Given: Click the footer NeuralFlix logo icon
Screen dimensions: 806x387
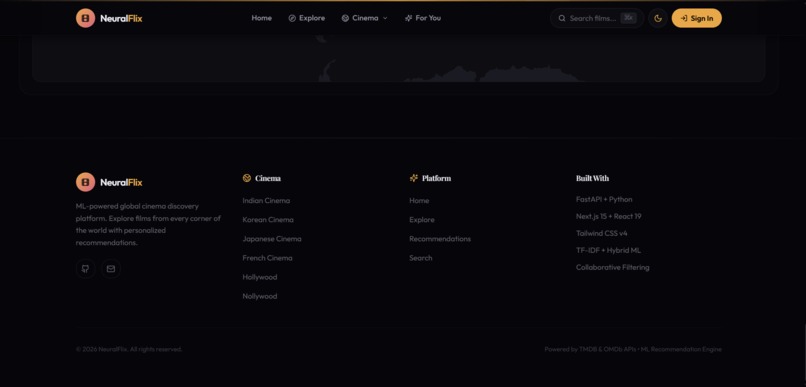Looking at the screenshot, I should [85, 182].
